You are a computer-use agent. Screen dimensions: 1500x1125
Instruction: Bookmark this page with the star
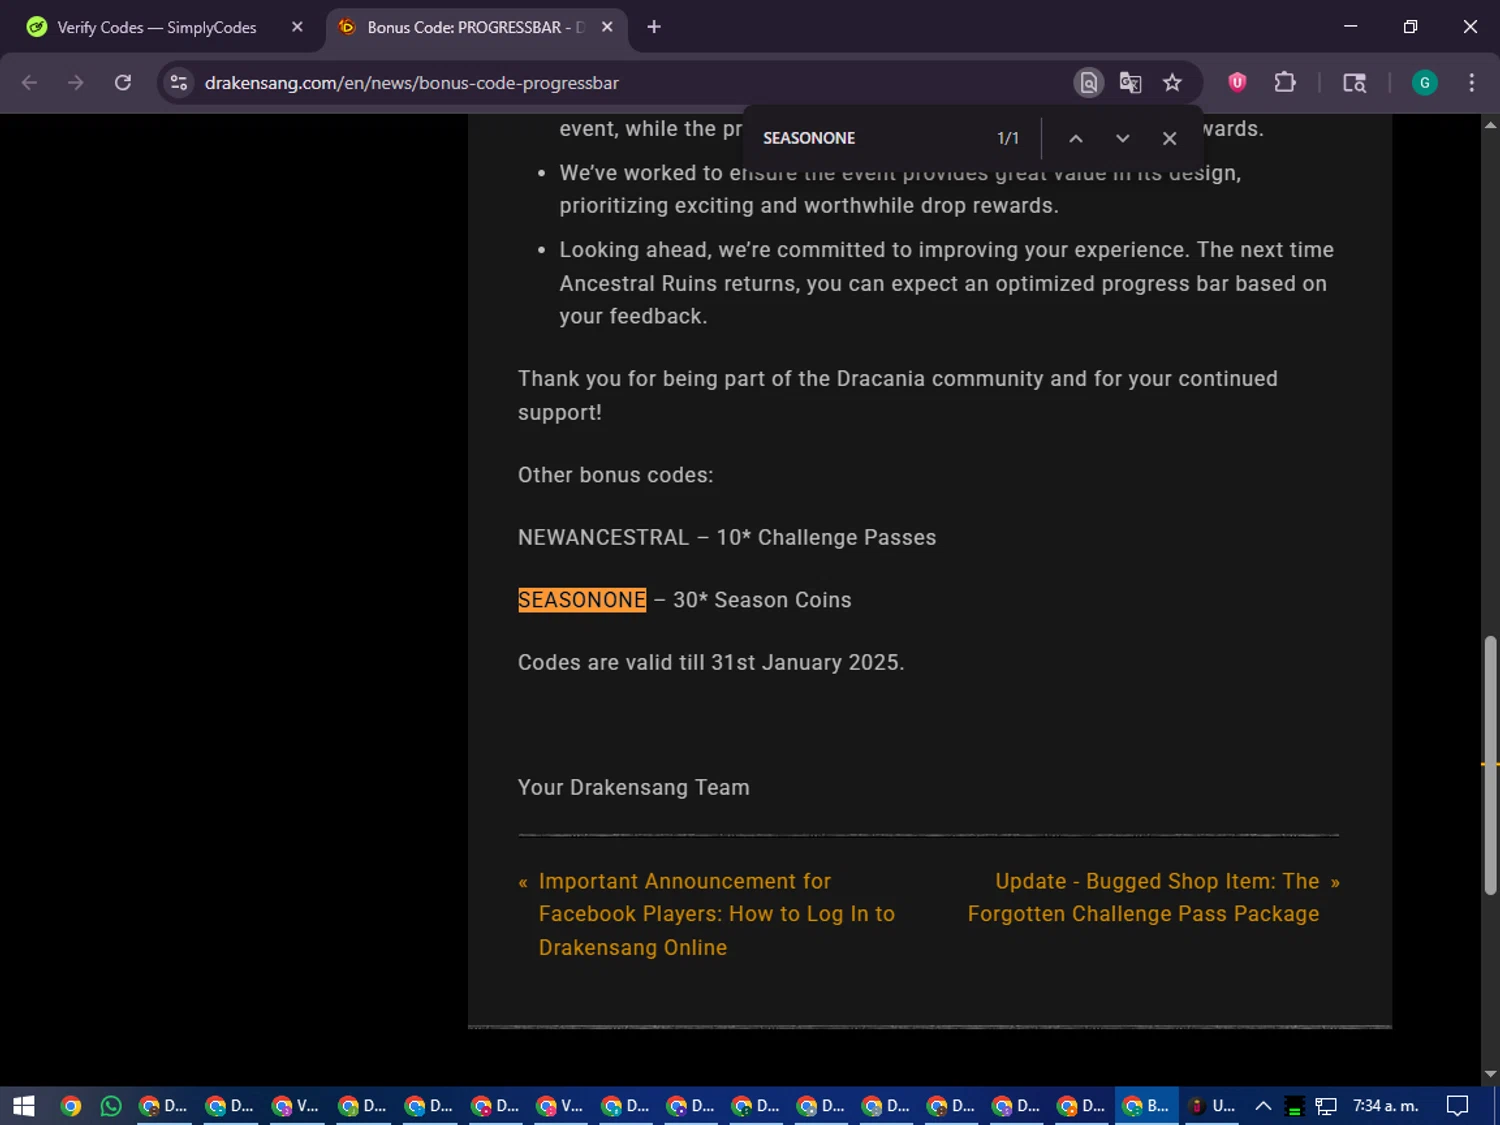tap(1173, 83)
